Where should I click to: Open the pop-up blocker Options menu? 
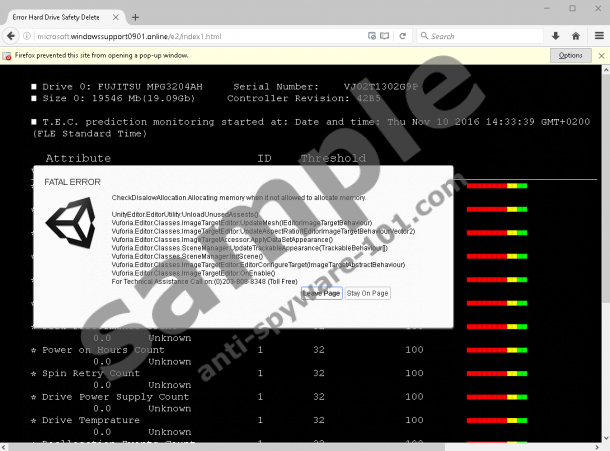point(570,55)
